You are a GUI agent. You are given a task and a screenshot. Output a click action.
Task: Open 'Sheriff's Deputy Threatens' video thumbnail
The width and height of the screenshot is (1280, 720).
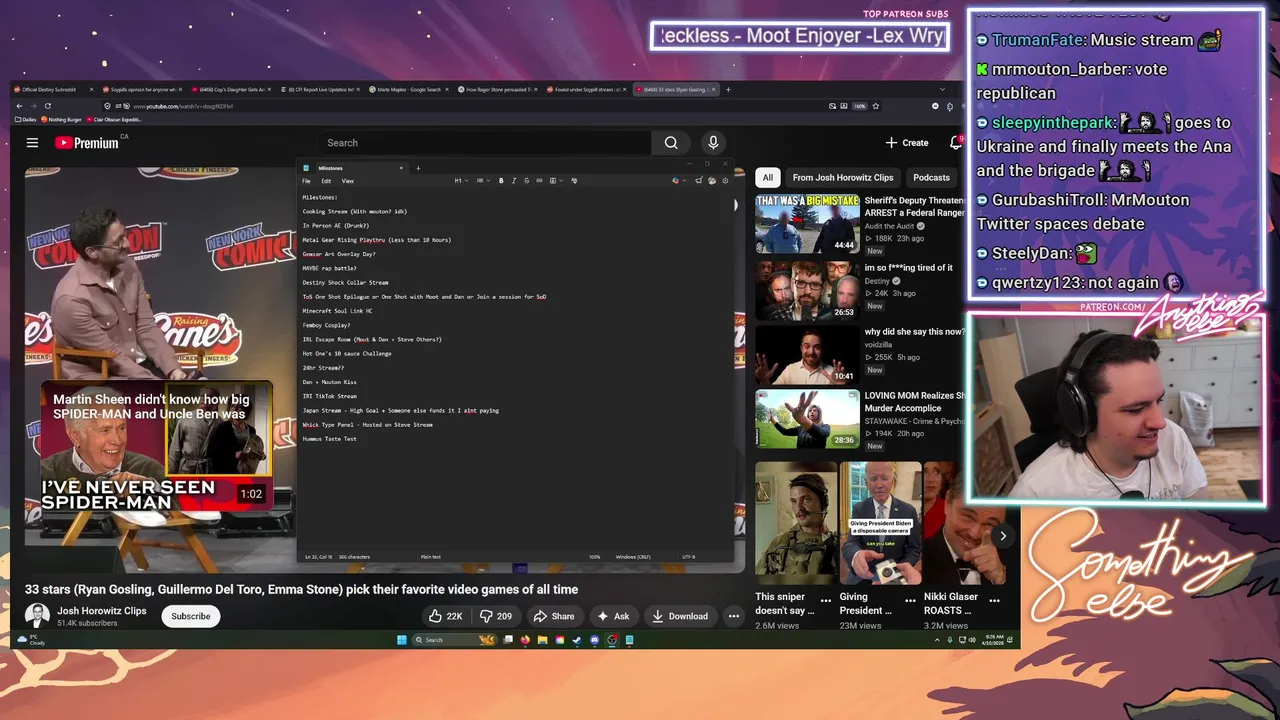pyautogui.click(x=807, y=223)
